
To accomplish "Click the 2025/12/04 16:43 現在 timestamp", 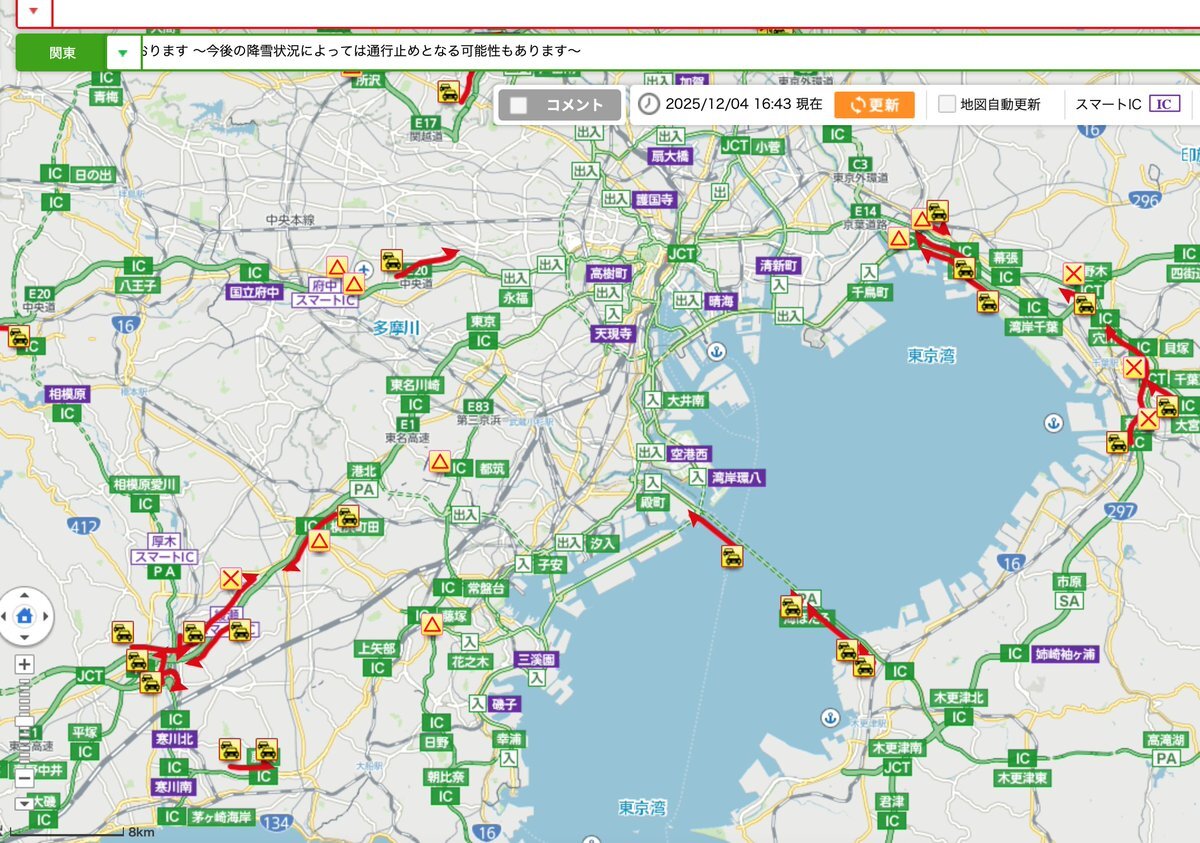I will (x=744, y=104).
